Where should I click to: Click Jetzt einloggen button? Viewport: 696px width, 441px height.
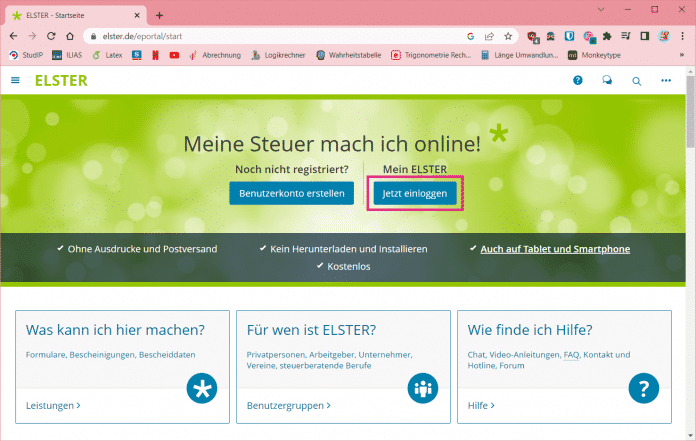[x=415, y=193]
